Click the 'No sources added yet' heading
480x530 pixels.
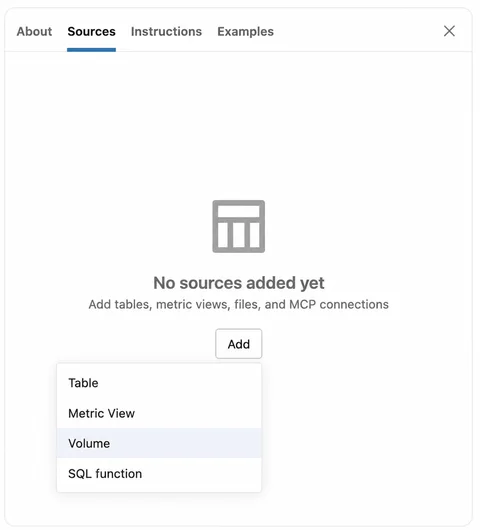(239, 283)
